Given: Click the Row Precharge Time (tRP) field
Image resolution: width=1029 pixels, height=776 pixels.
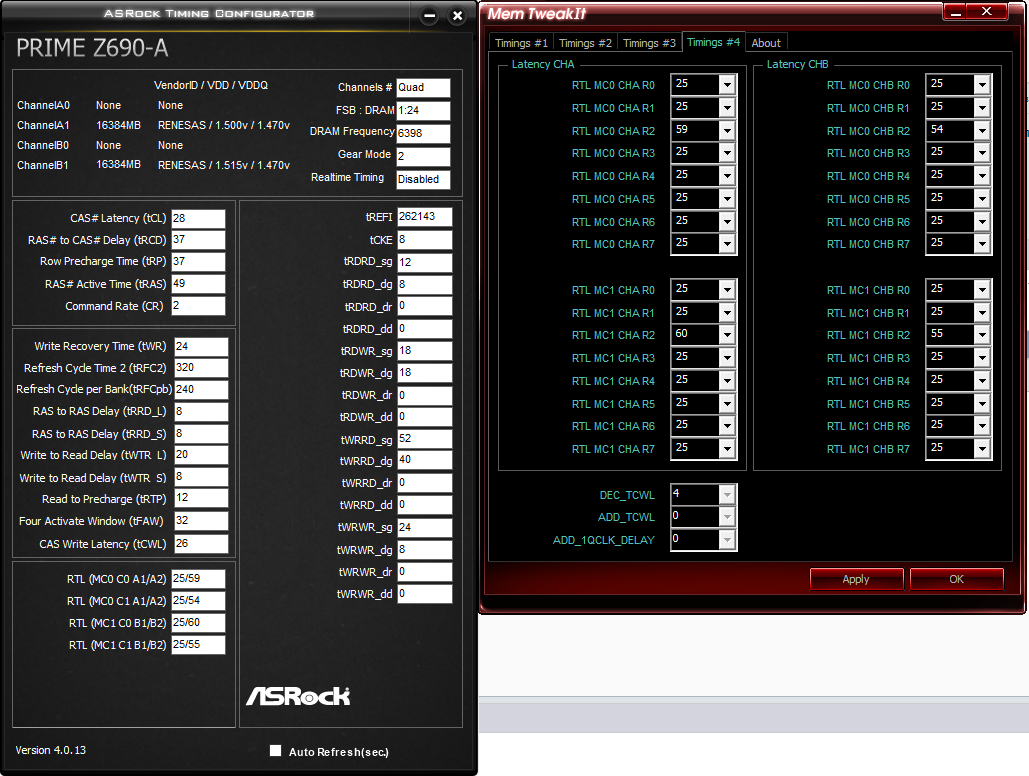Looking at the screenshot, I should [x=198, y=262].
